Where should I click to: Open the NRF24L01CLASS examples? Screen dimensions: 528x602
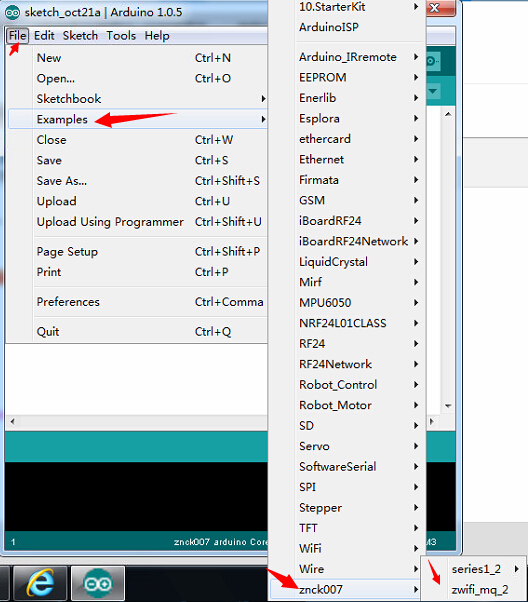(x=347, y=323)
